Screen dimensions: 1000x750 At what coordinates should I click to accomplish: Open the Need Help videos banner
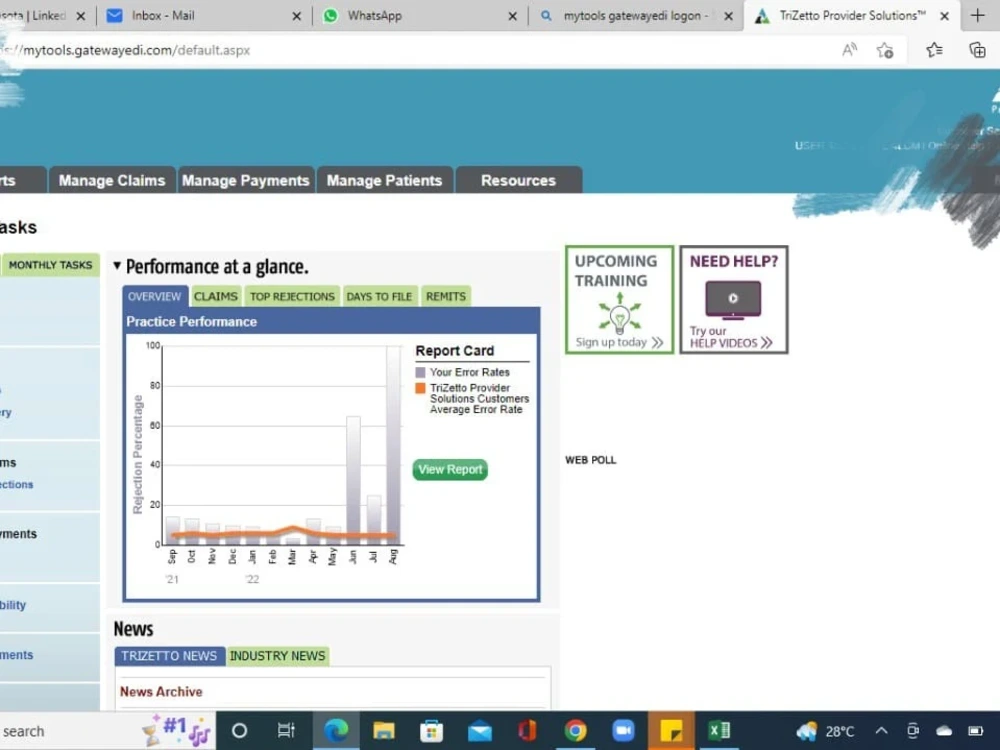734,300
